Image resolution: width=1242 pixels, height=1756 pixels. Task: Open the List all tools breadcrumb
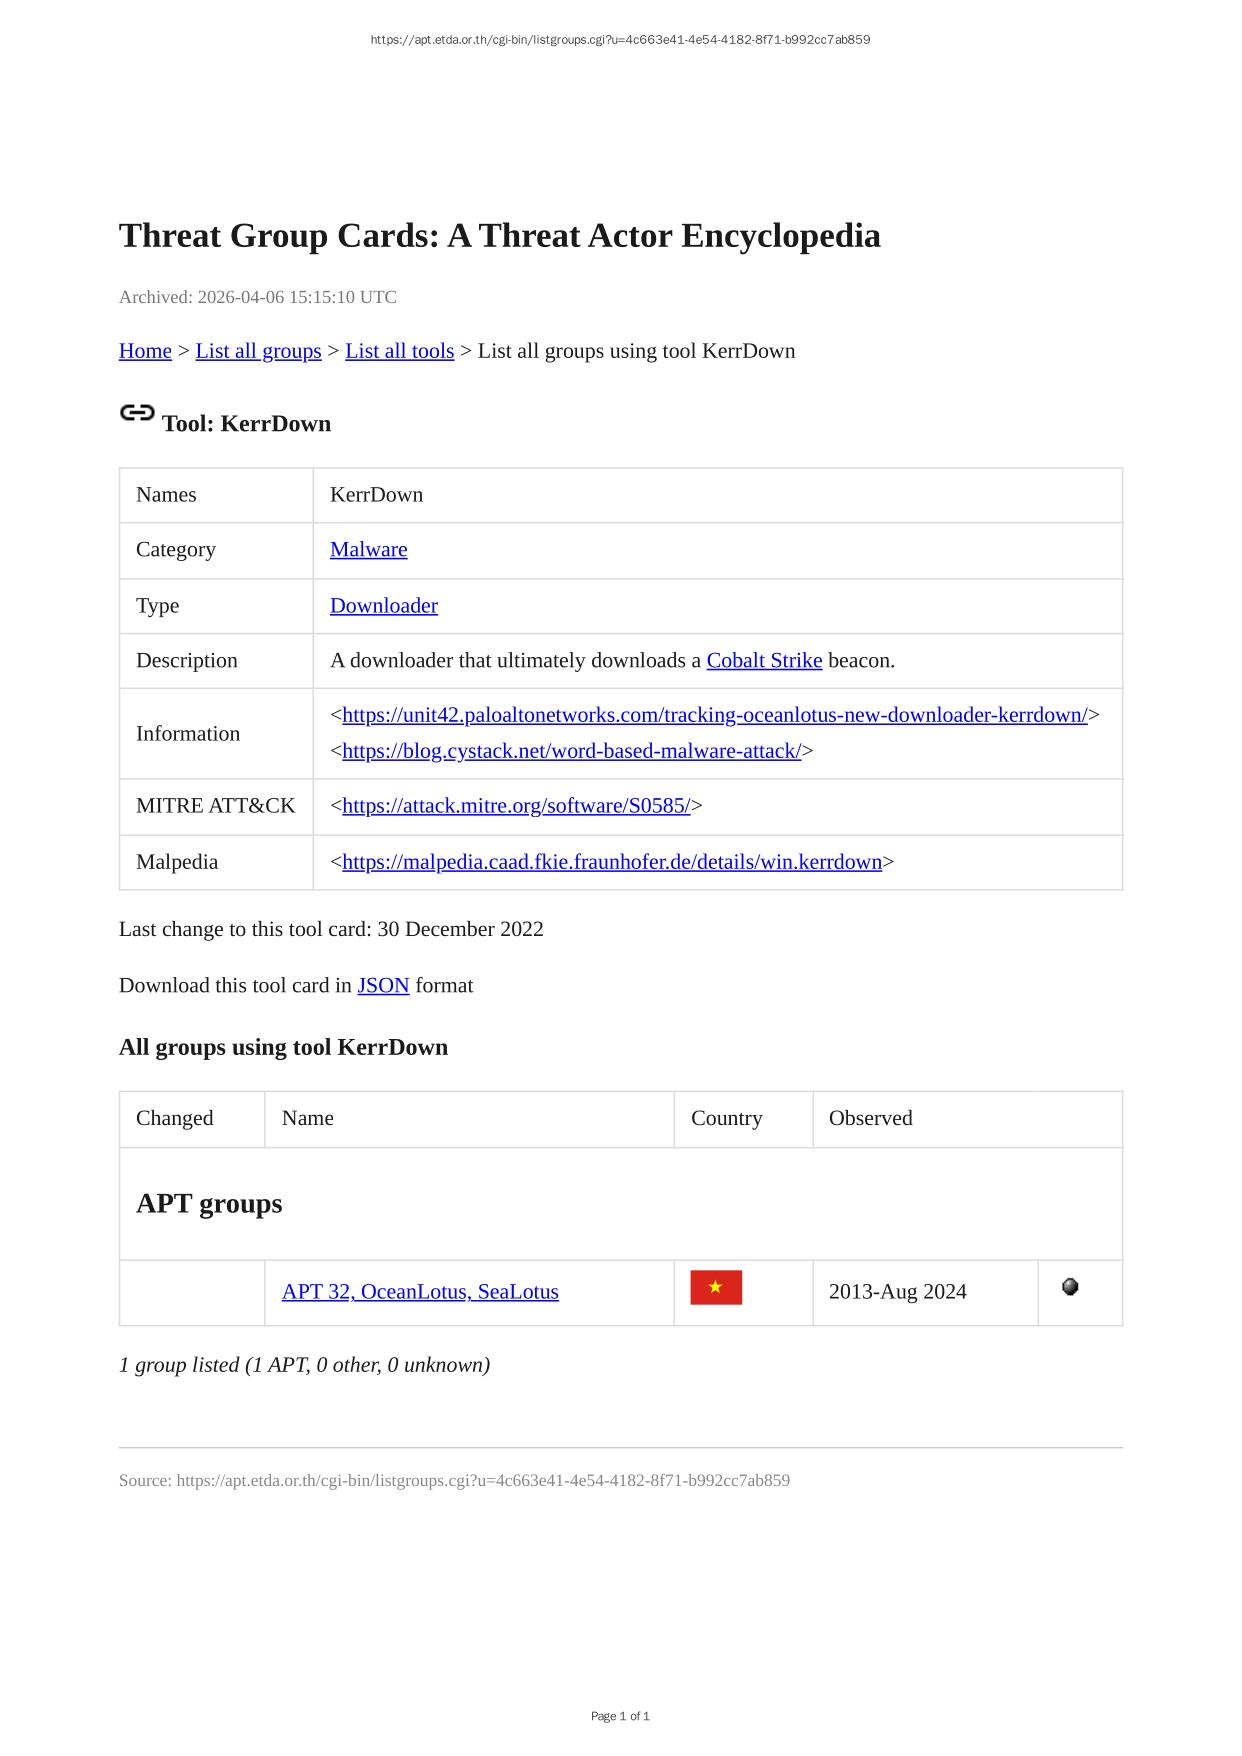399,351
